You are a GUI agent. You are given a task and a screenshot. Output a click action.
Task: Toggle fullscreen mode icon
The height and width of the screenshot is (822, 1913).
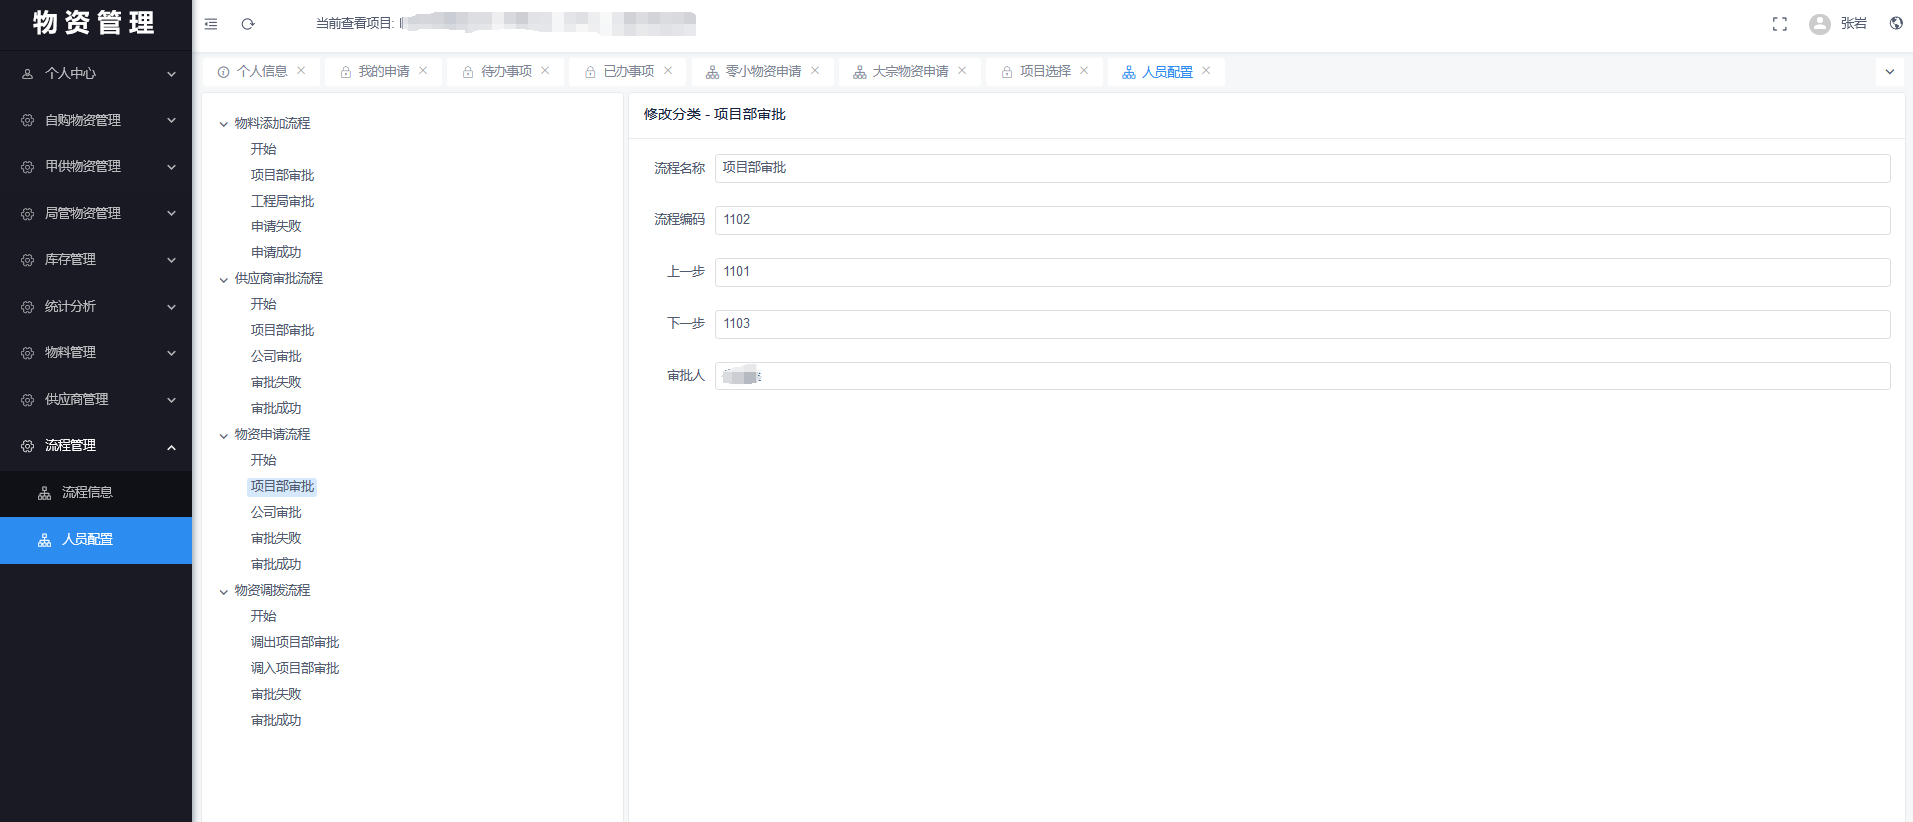click(1780, 24)
